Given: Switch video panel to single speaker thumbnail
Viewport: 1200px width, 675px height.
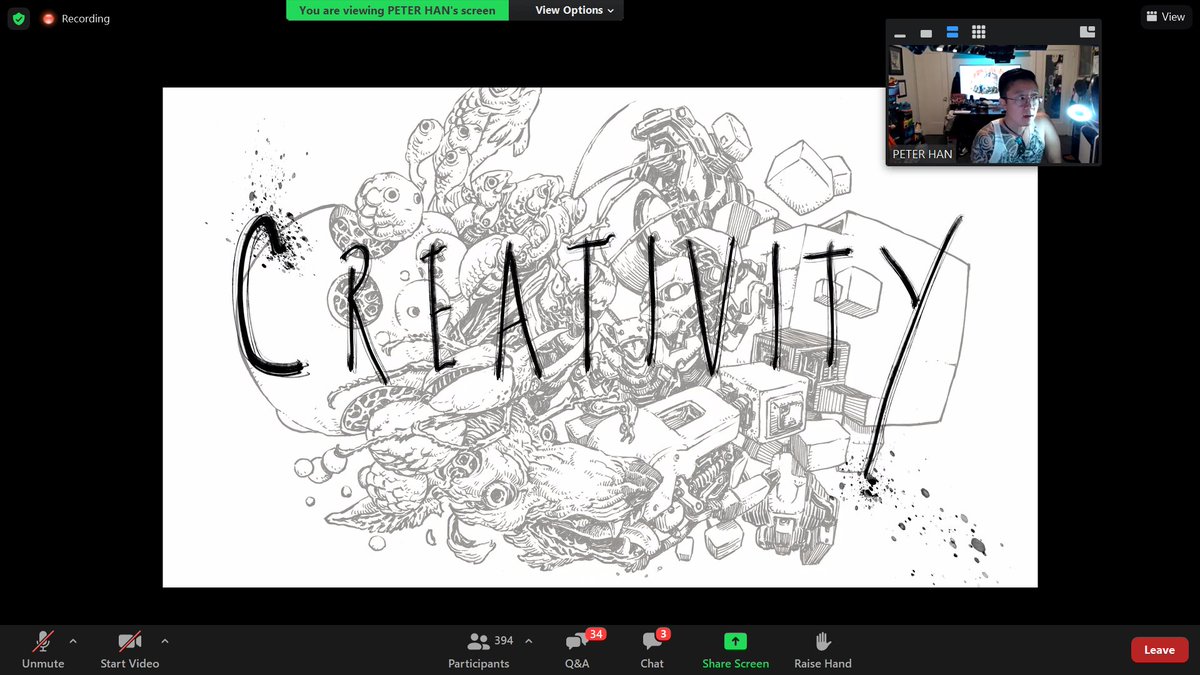Looking at the screenshot, I should click(x=926, y=33).
